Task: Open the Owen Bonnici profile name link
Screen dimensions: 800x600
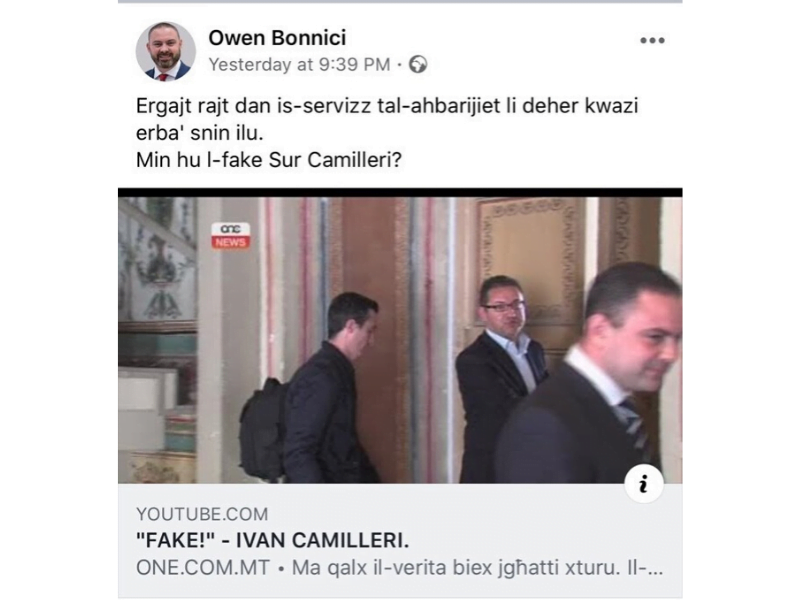Action: click(x=277, y=38)
